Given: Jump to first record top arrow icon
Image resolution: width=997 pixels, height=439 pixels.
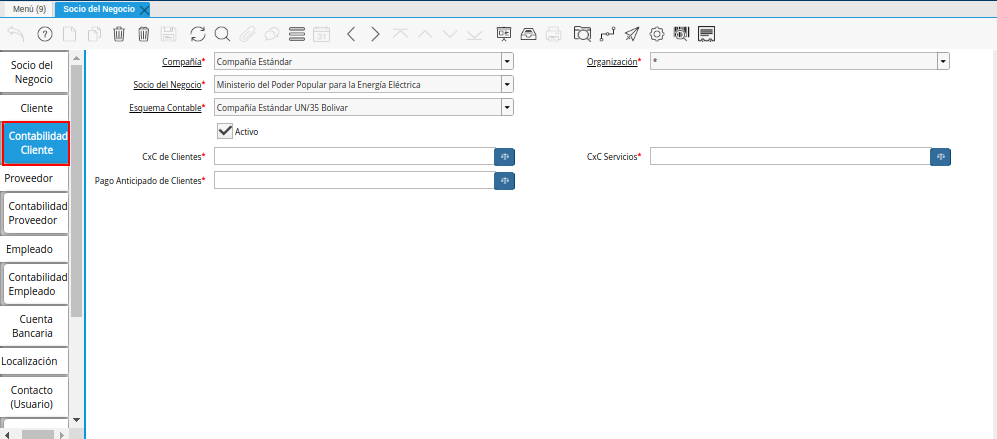Looking at the screenshot, I should (x=400, y=34).
